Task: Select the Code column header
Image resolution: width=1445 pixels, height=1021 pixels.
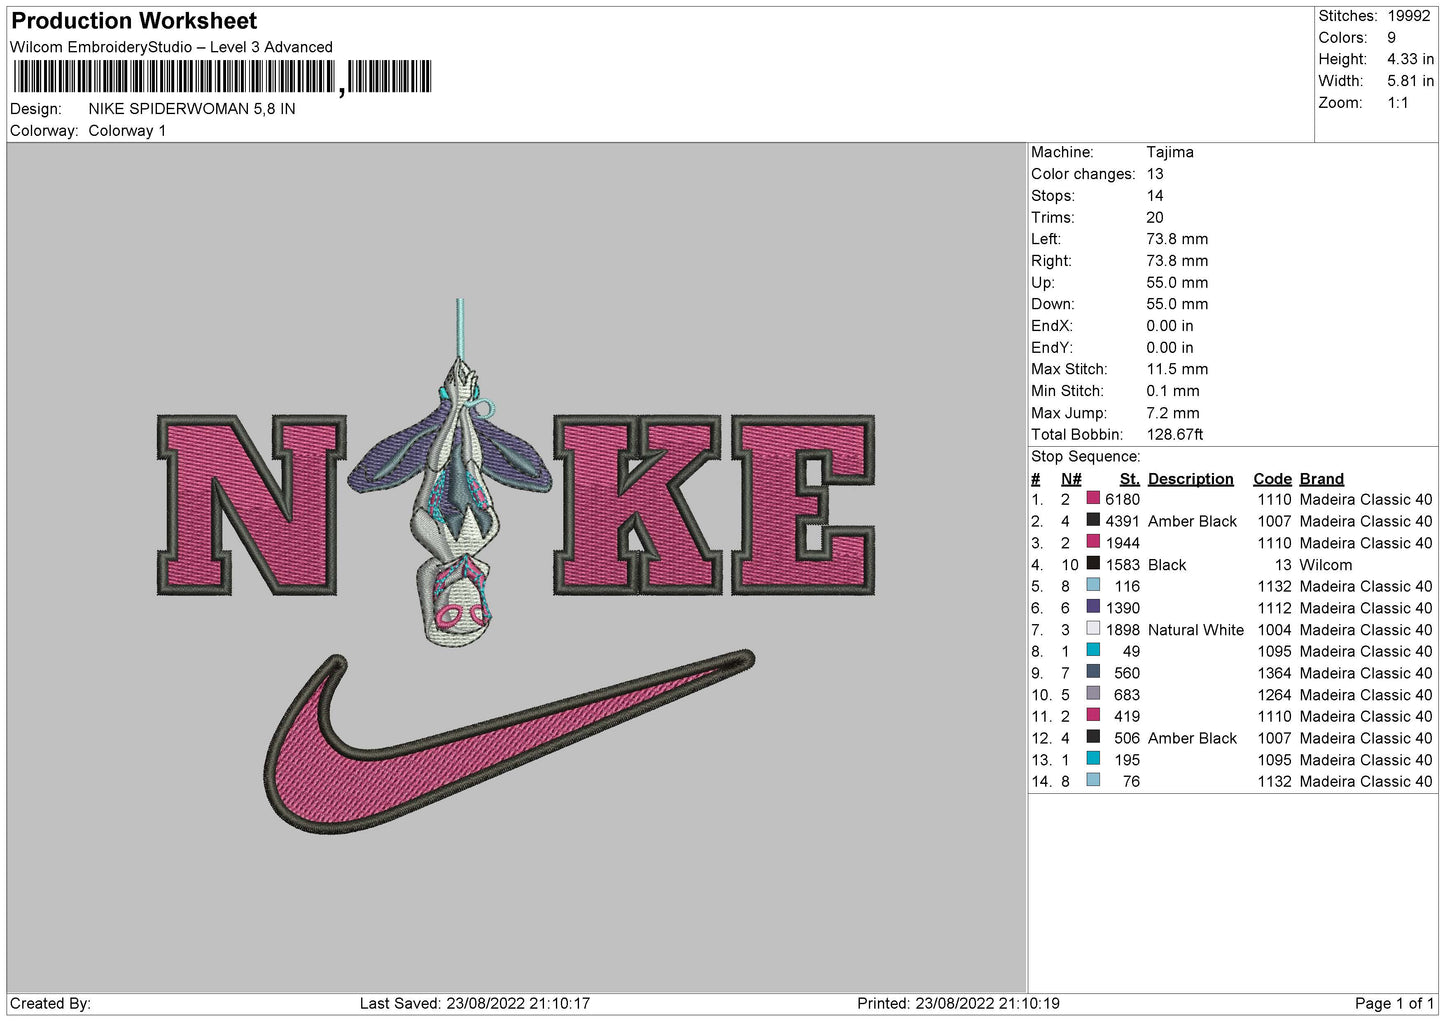Action: tap(1272, 479)
